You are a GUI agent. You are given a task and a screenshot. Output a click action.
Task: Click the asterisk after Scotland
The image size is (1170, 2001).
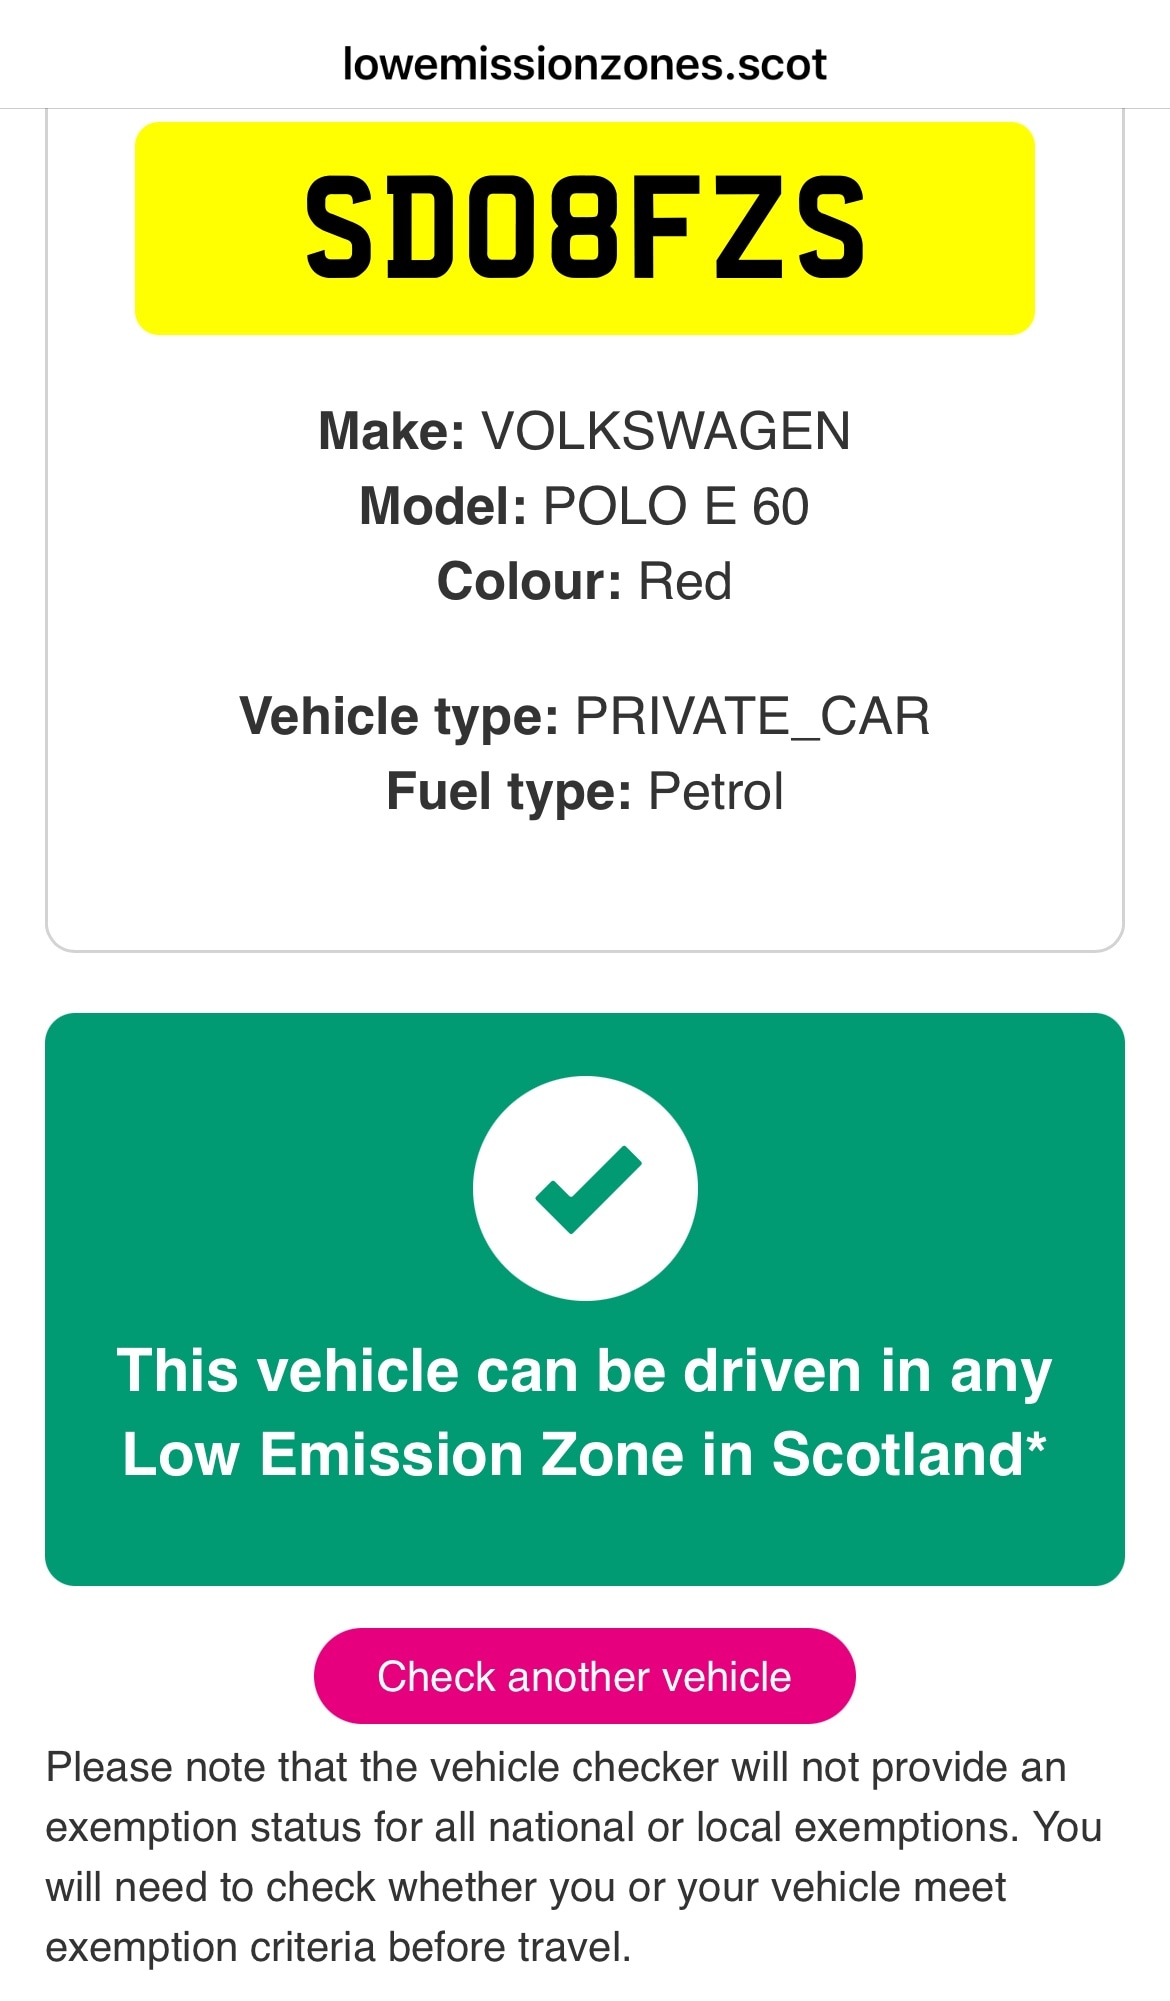pos(1036,1444)
